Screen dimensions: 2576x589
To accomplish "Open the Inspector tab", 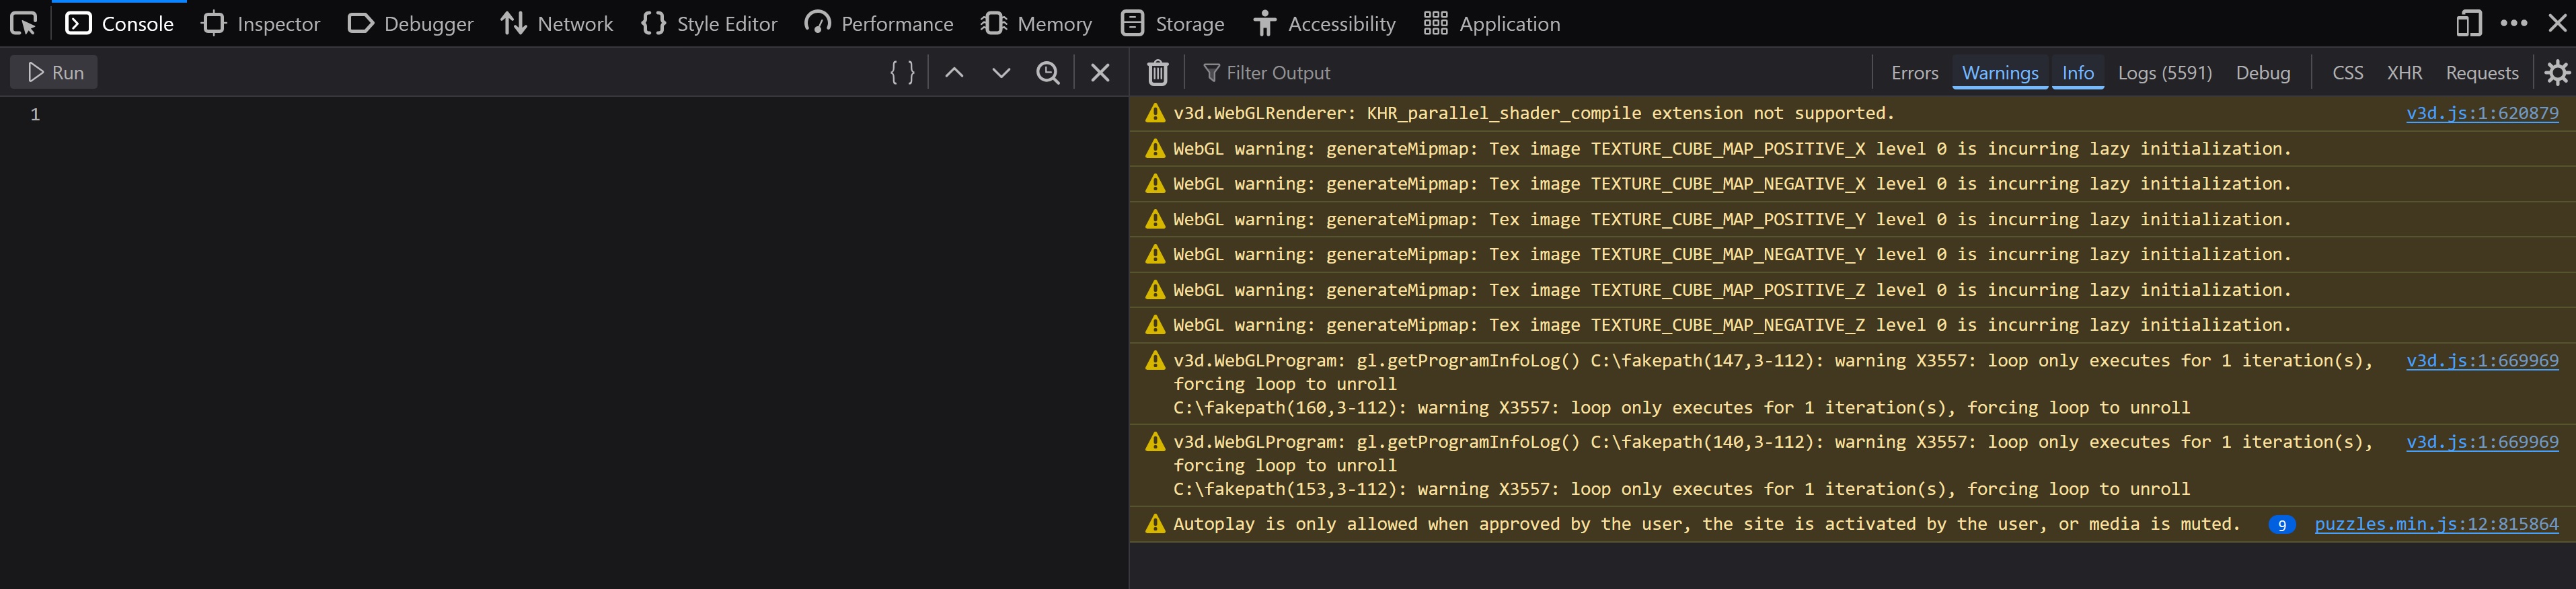I will (x=261, y=23).
